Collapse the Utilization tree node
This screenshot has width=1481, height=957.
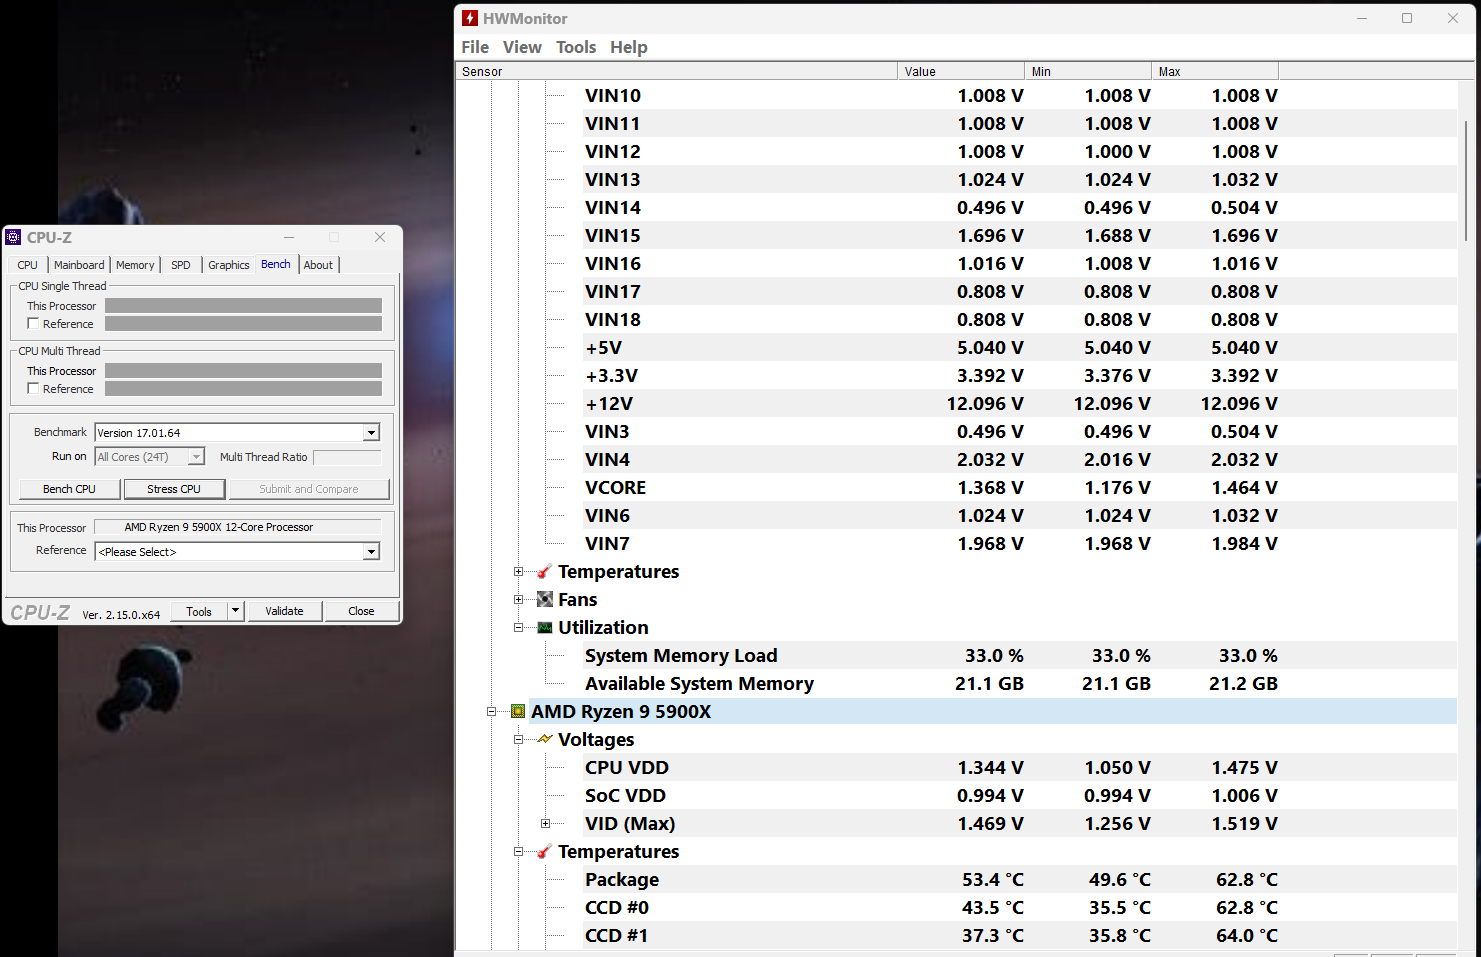click(x=518, y=628)
